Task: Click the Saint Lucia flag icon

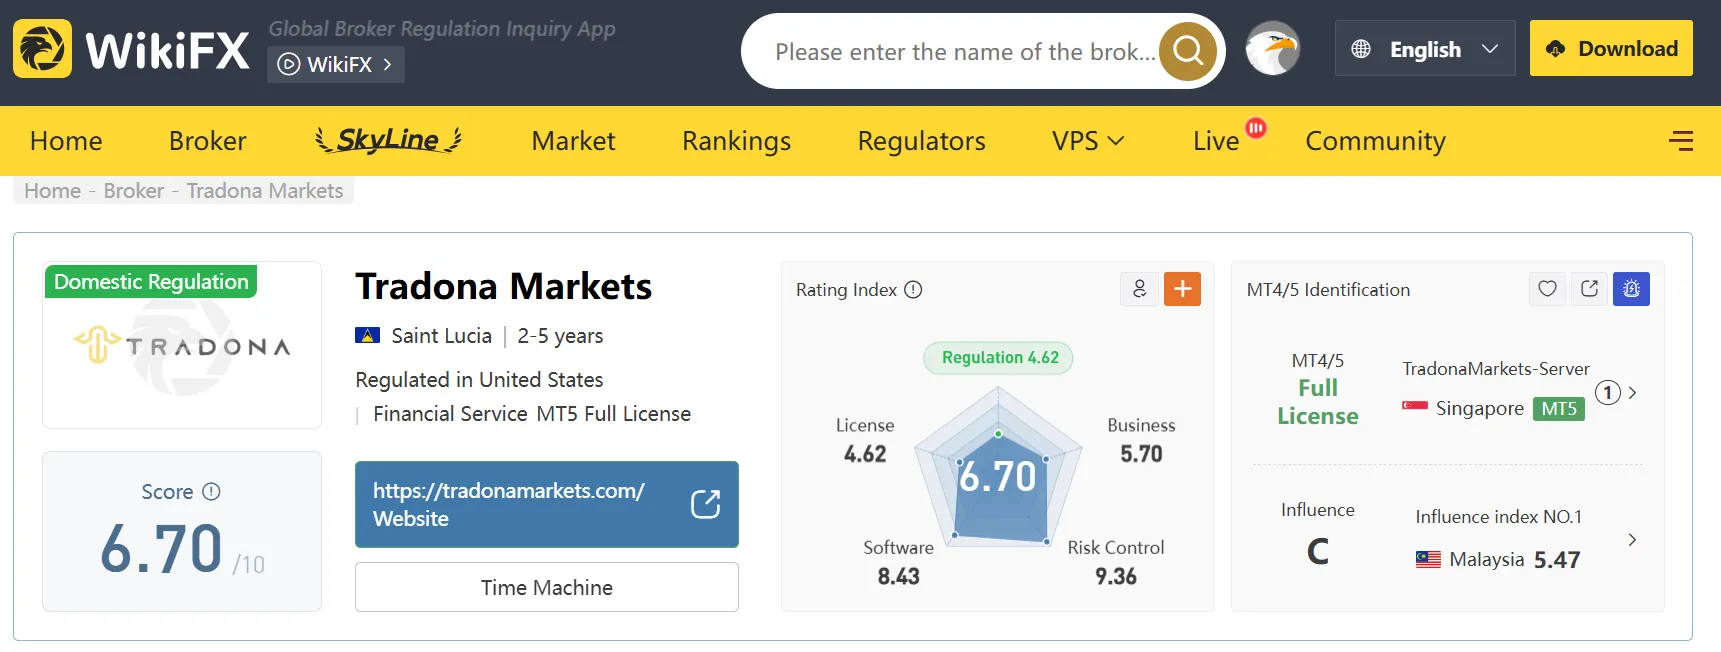Action: click(x=367, y=335)
